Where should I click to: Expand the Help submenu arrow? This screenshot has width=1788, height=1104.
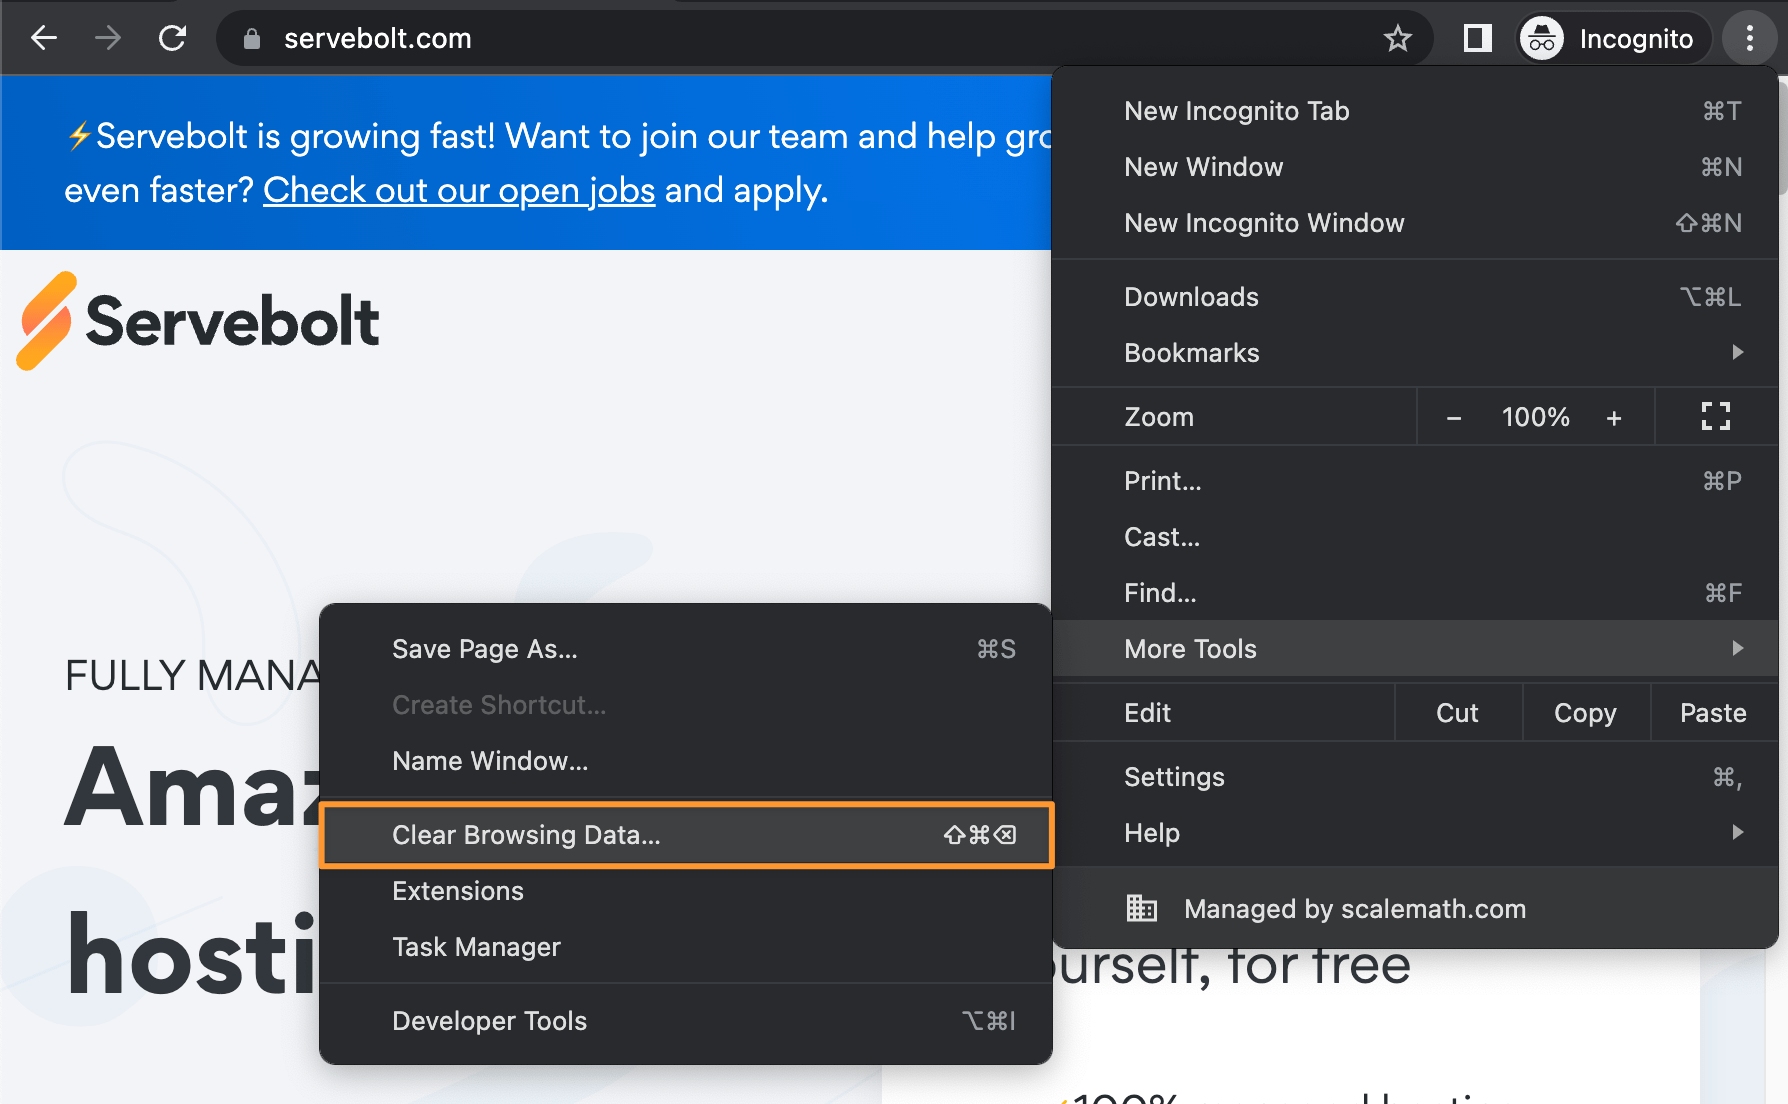[1738, 832]
